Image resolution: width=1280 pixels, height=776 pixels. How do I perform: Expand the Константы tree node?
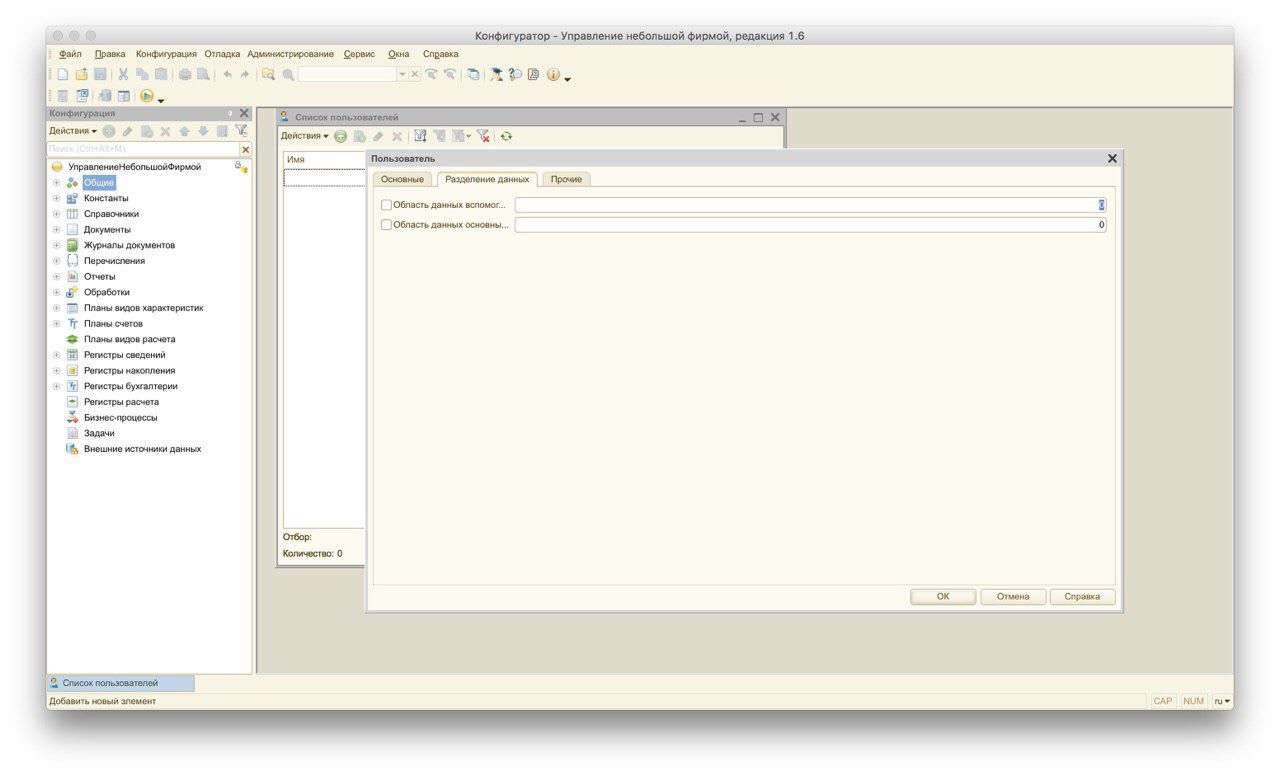pyautogui.click(x=57, y=198)
